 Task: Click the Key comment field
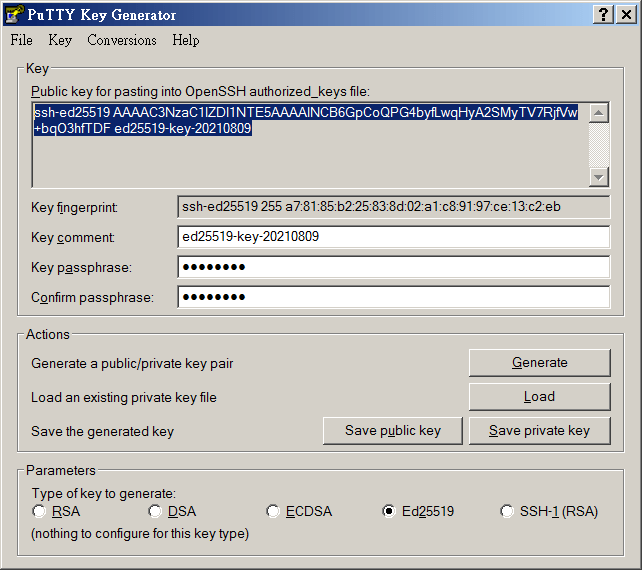coord(393,237)
